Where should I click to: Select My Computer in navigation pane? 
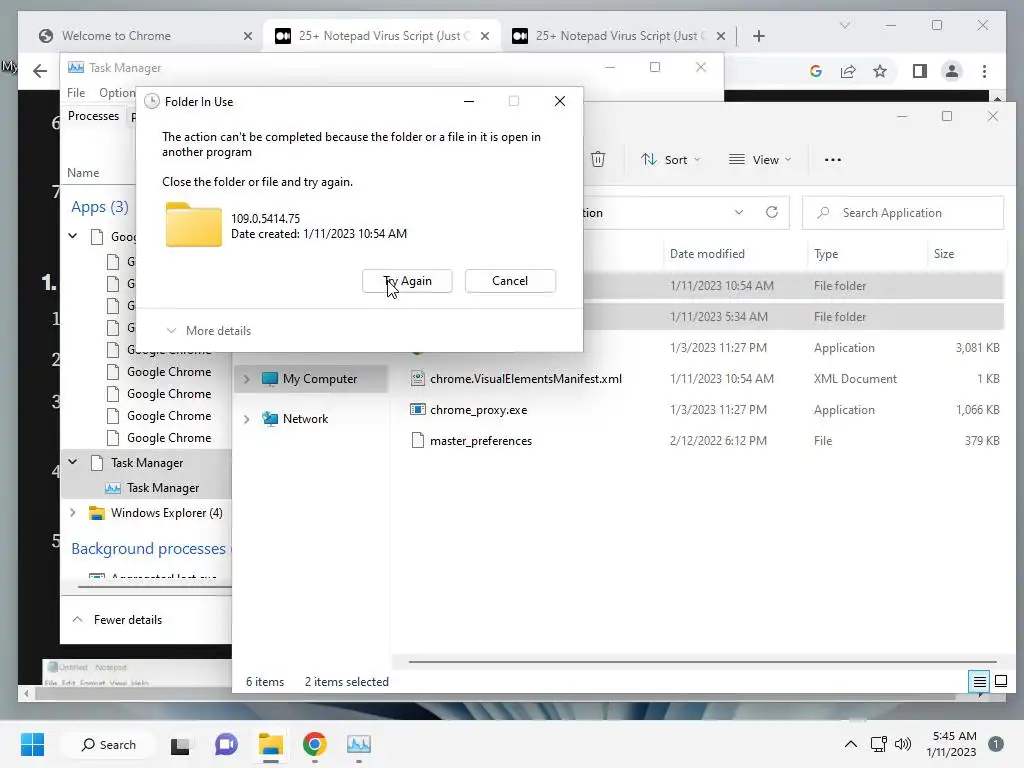click(x=320, y=379)
